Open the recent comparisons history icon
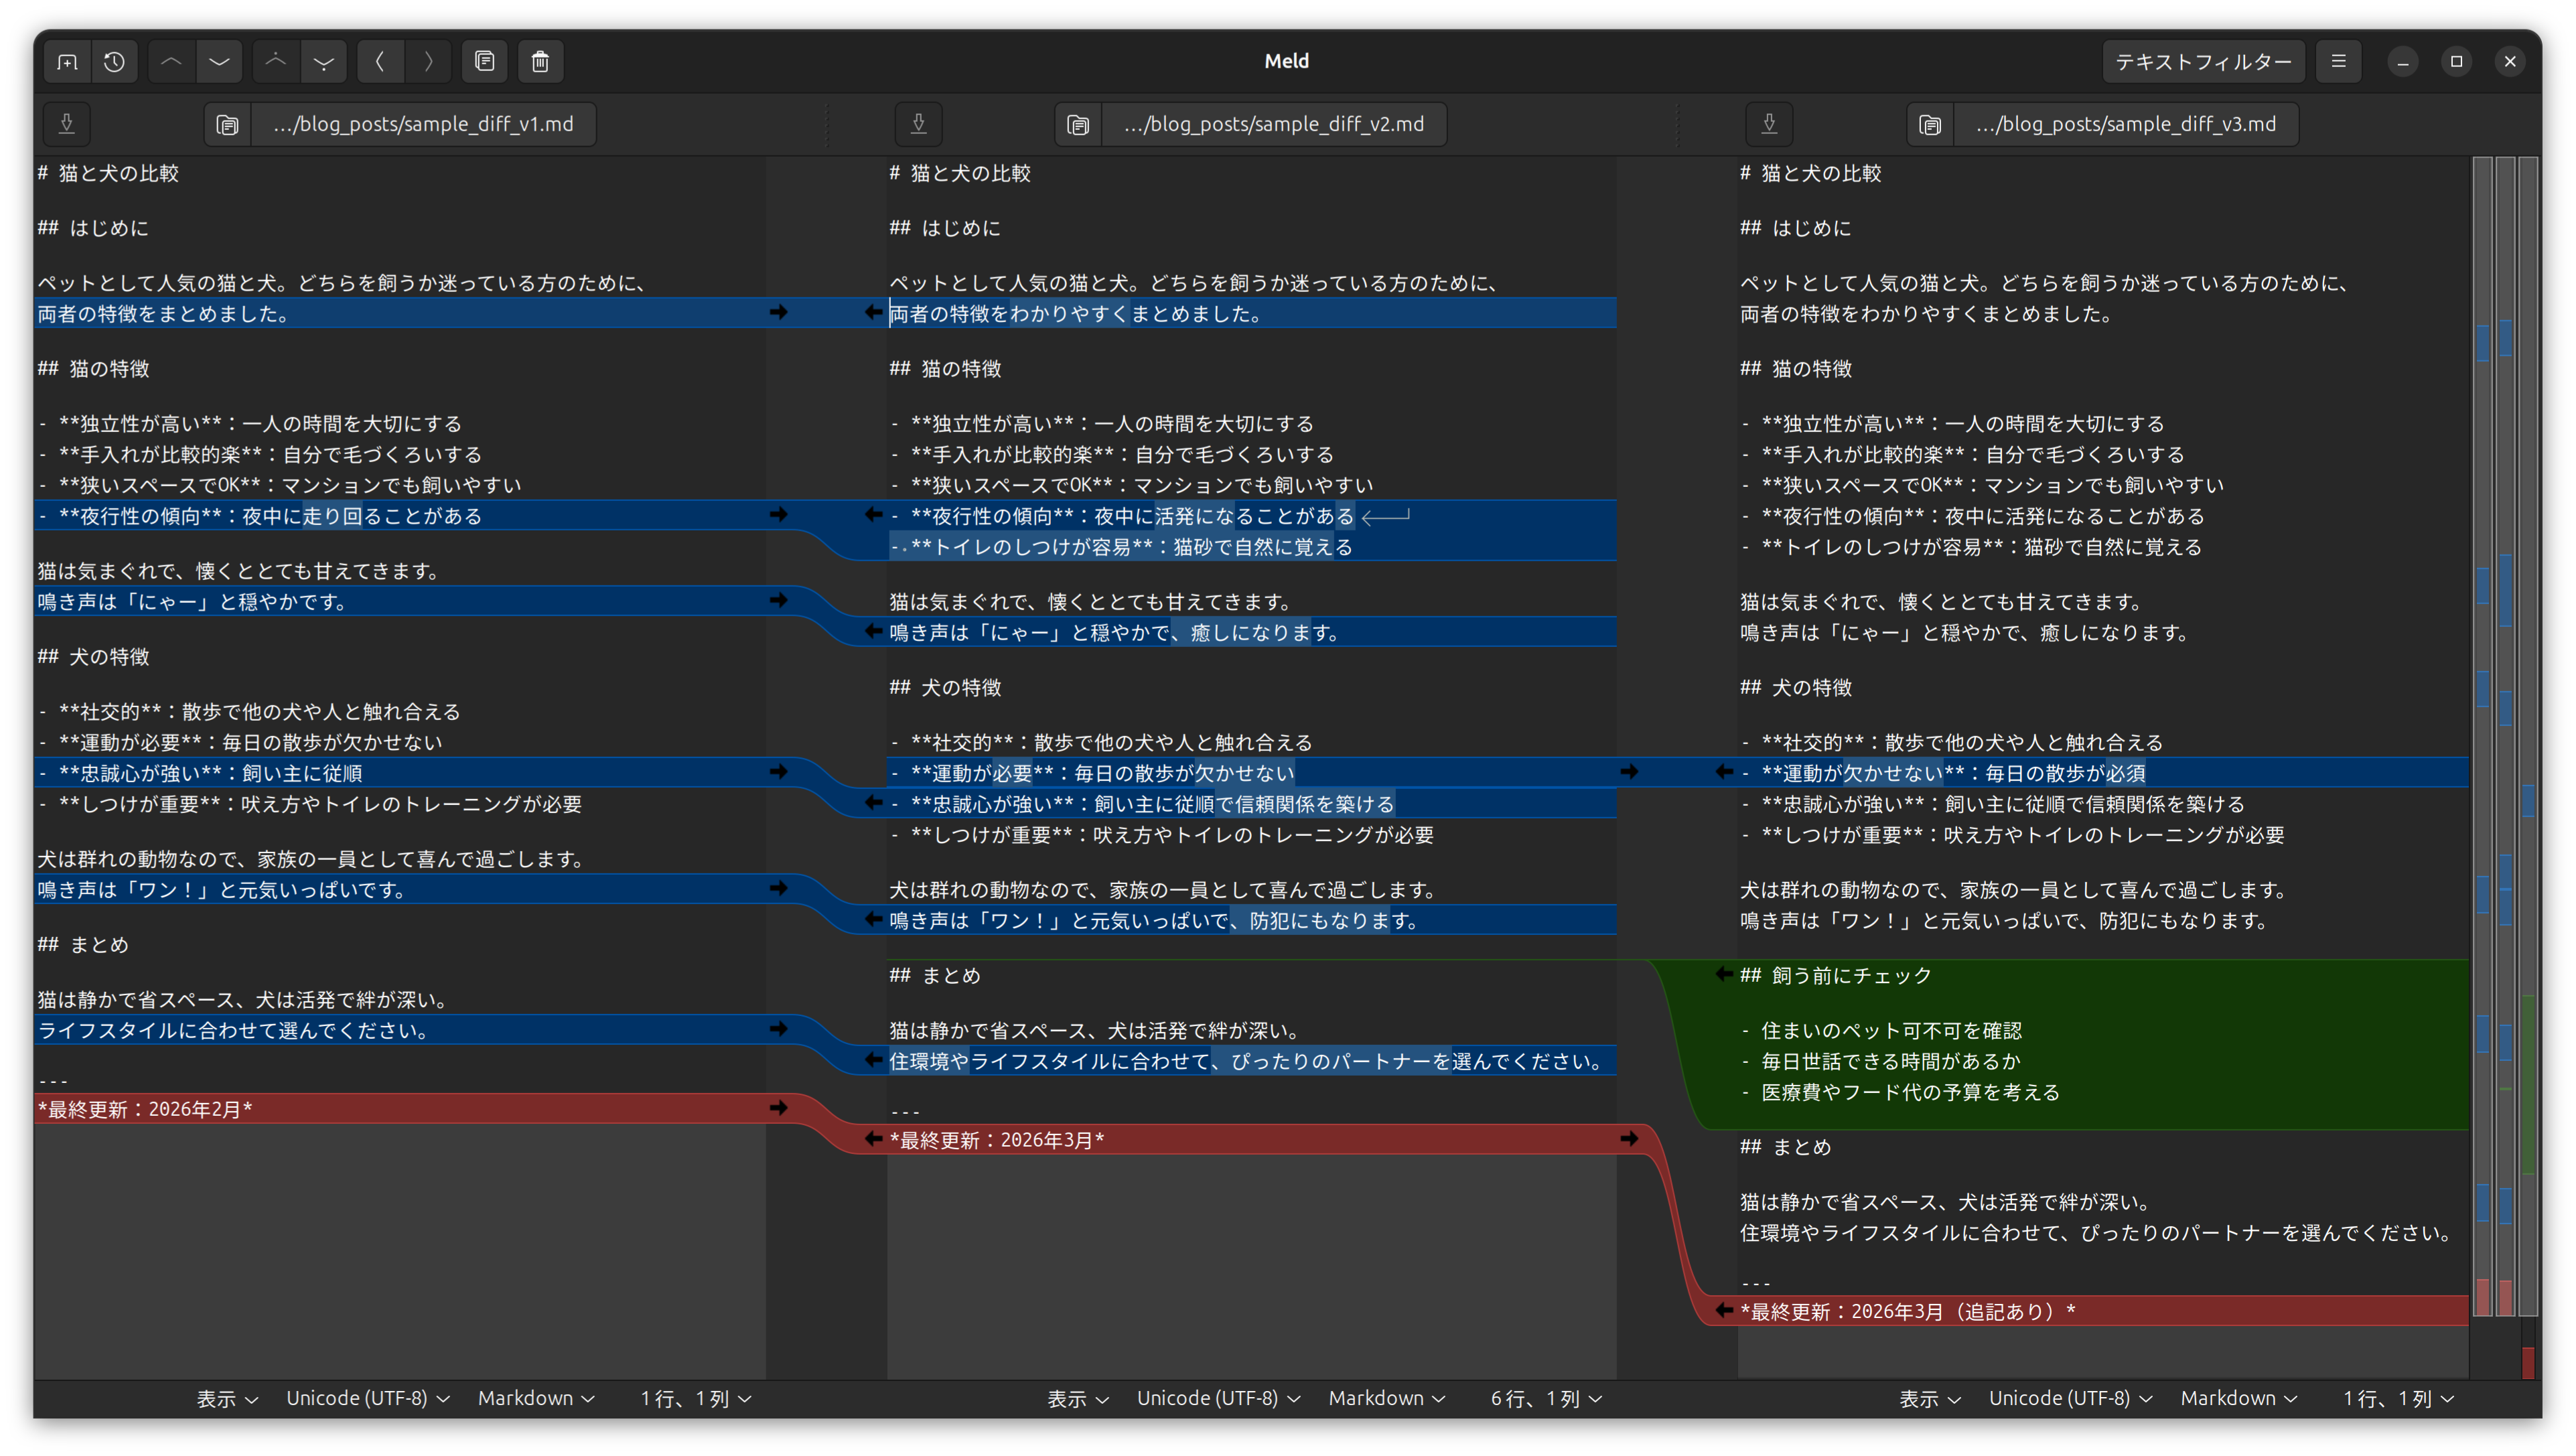Viewport: 2576px width, 1456px height. tap(115, 62)
